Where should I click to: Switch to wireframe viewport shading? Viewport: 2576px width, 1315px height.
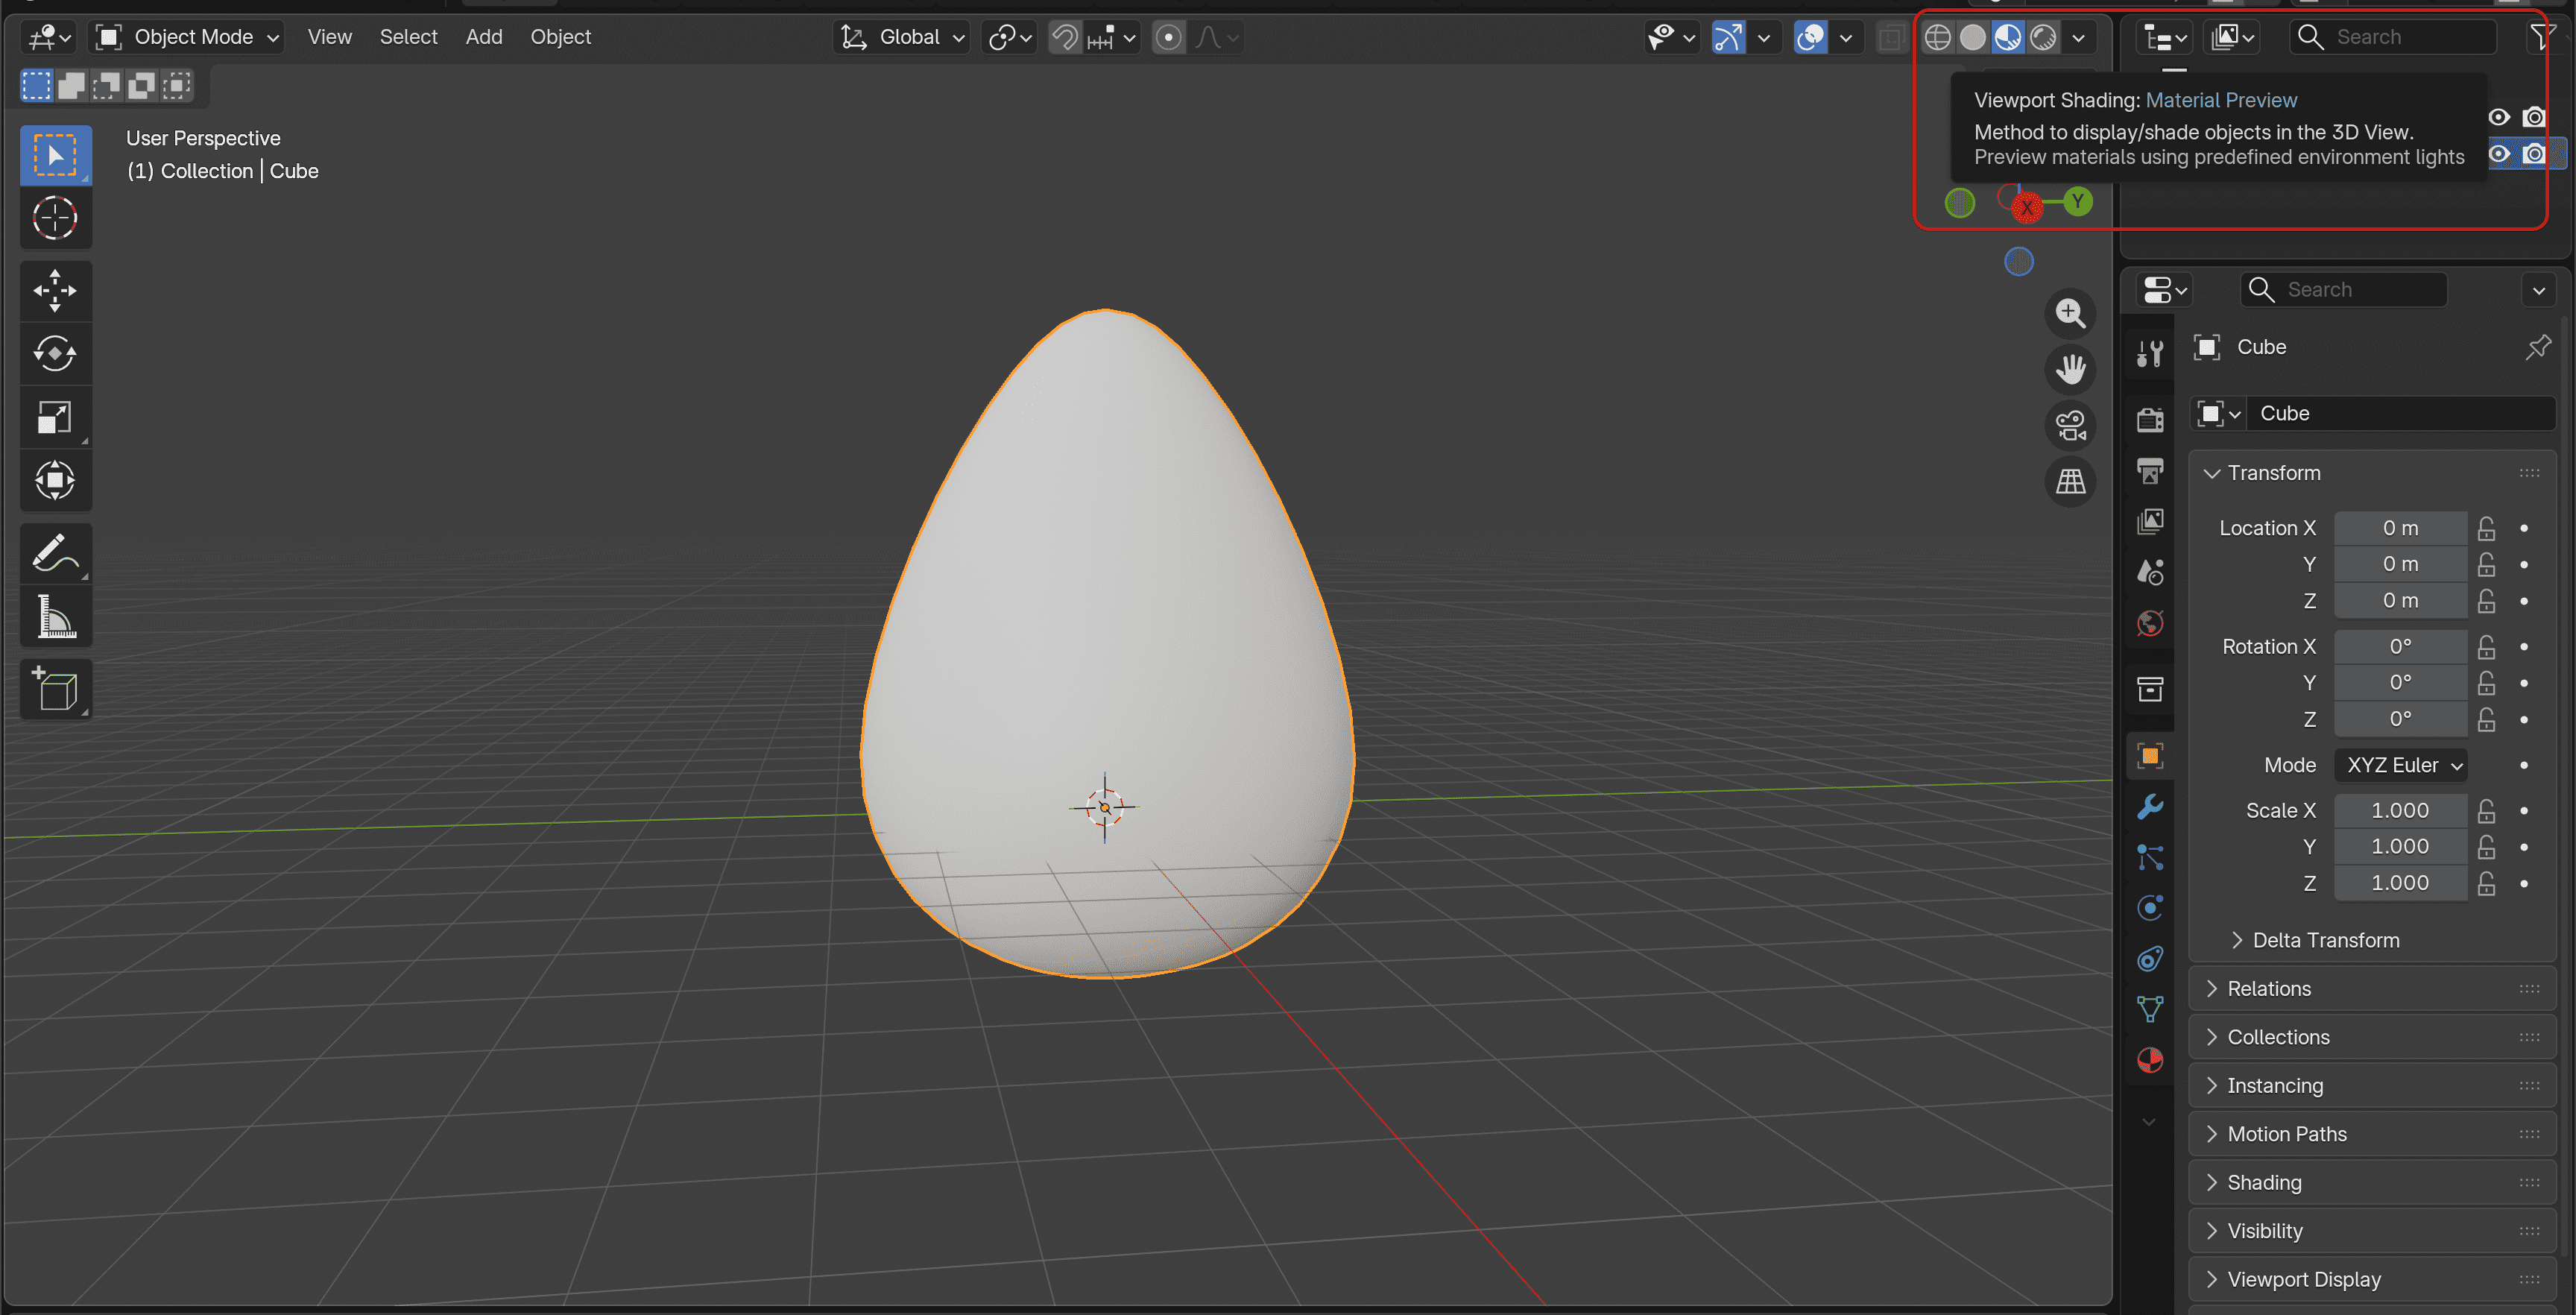coord(1938,38)
